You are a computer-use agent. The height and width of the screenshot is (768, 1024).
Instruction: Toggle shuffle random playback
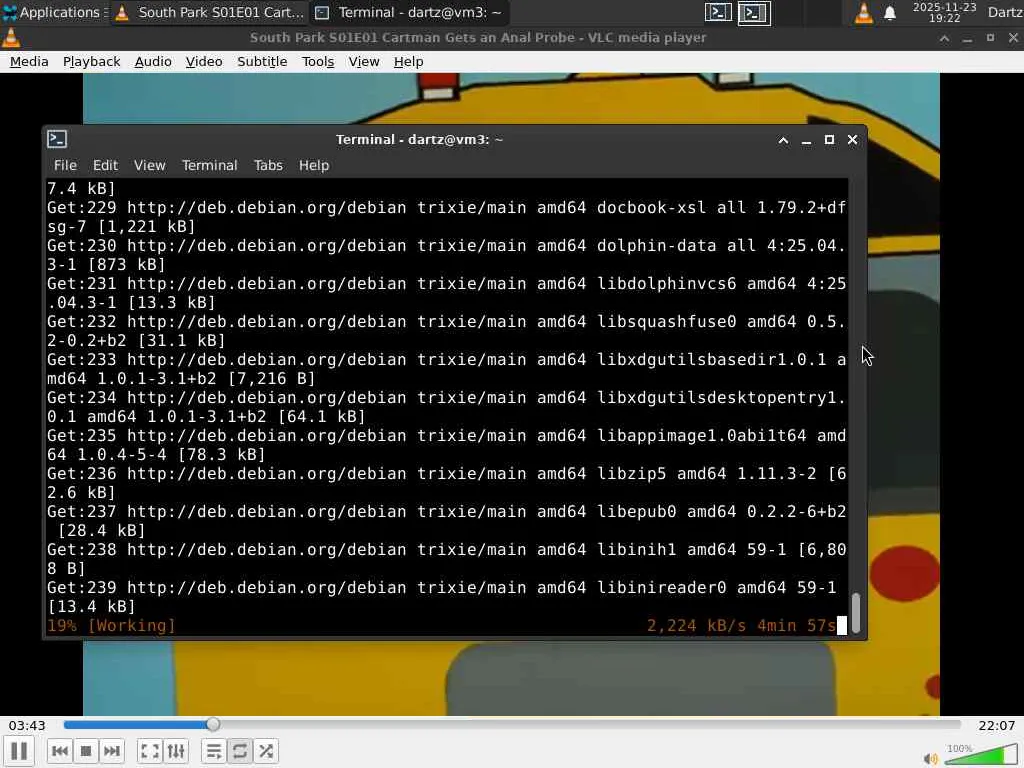tap(266, 751)
